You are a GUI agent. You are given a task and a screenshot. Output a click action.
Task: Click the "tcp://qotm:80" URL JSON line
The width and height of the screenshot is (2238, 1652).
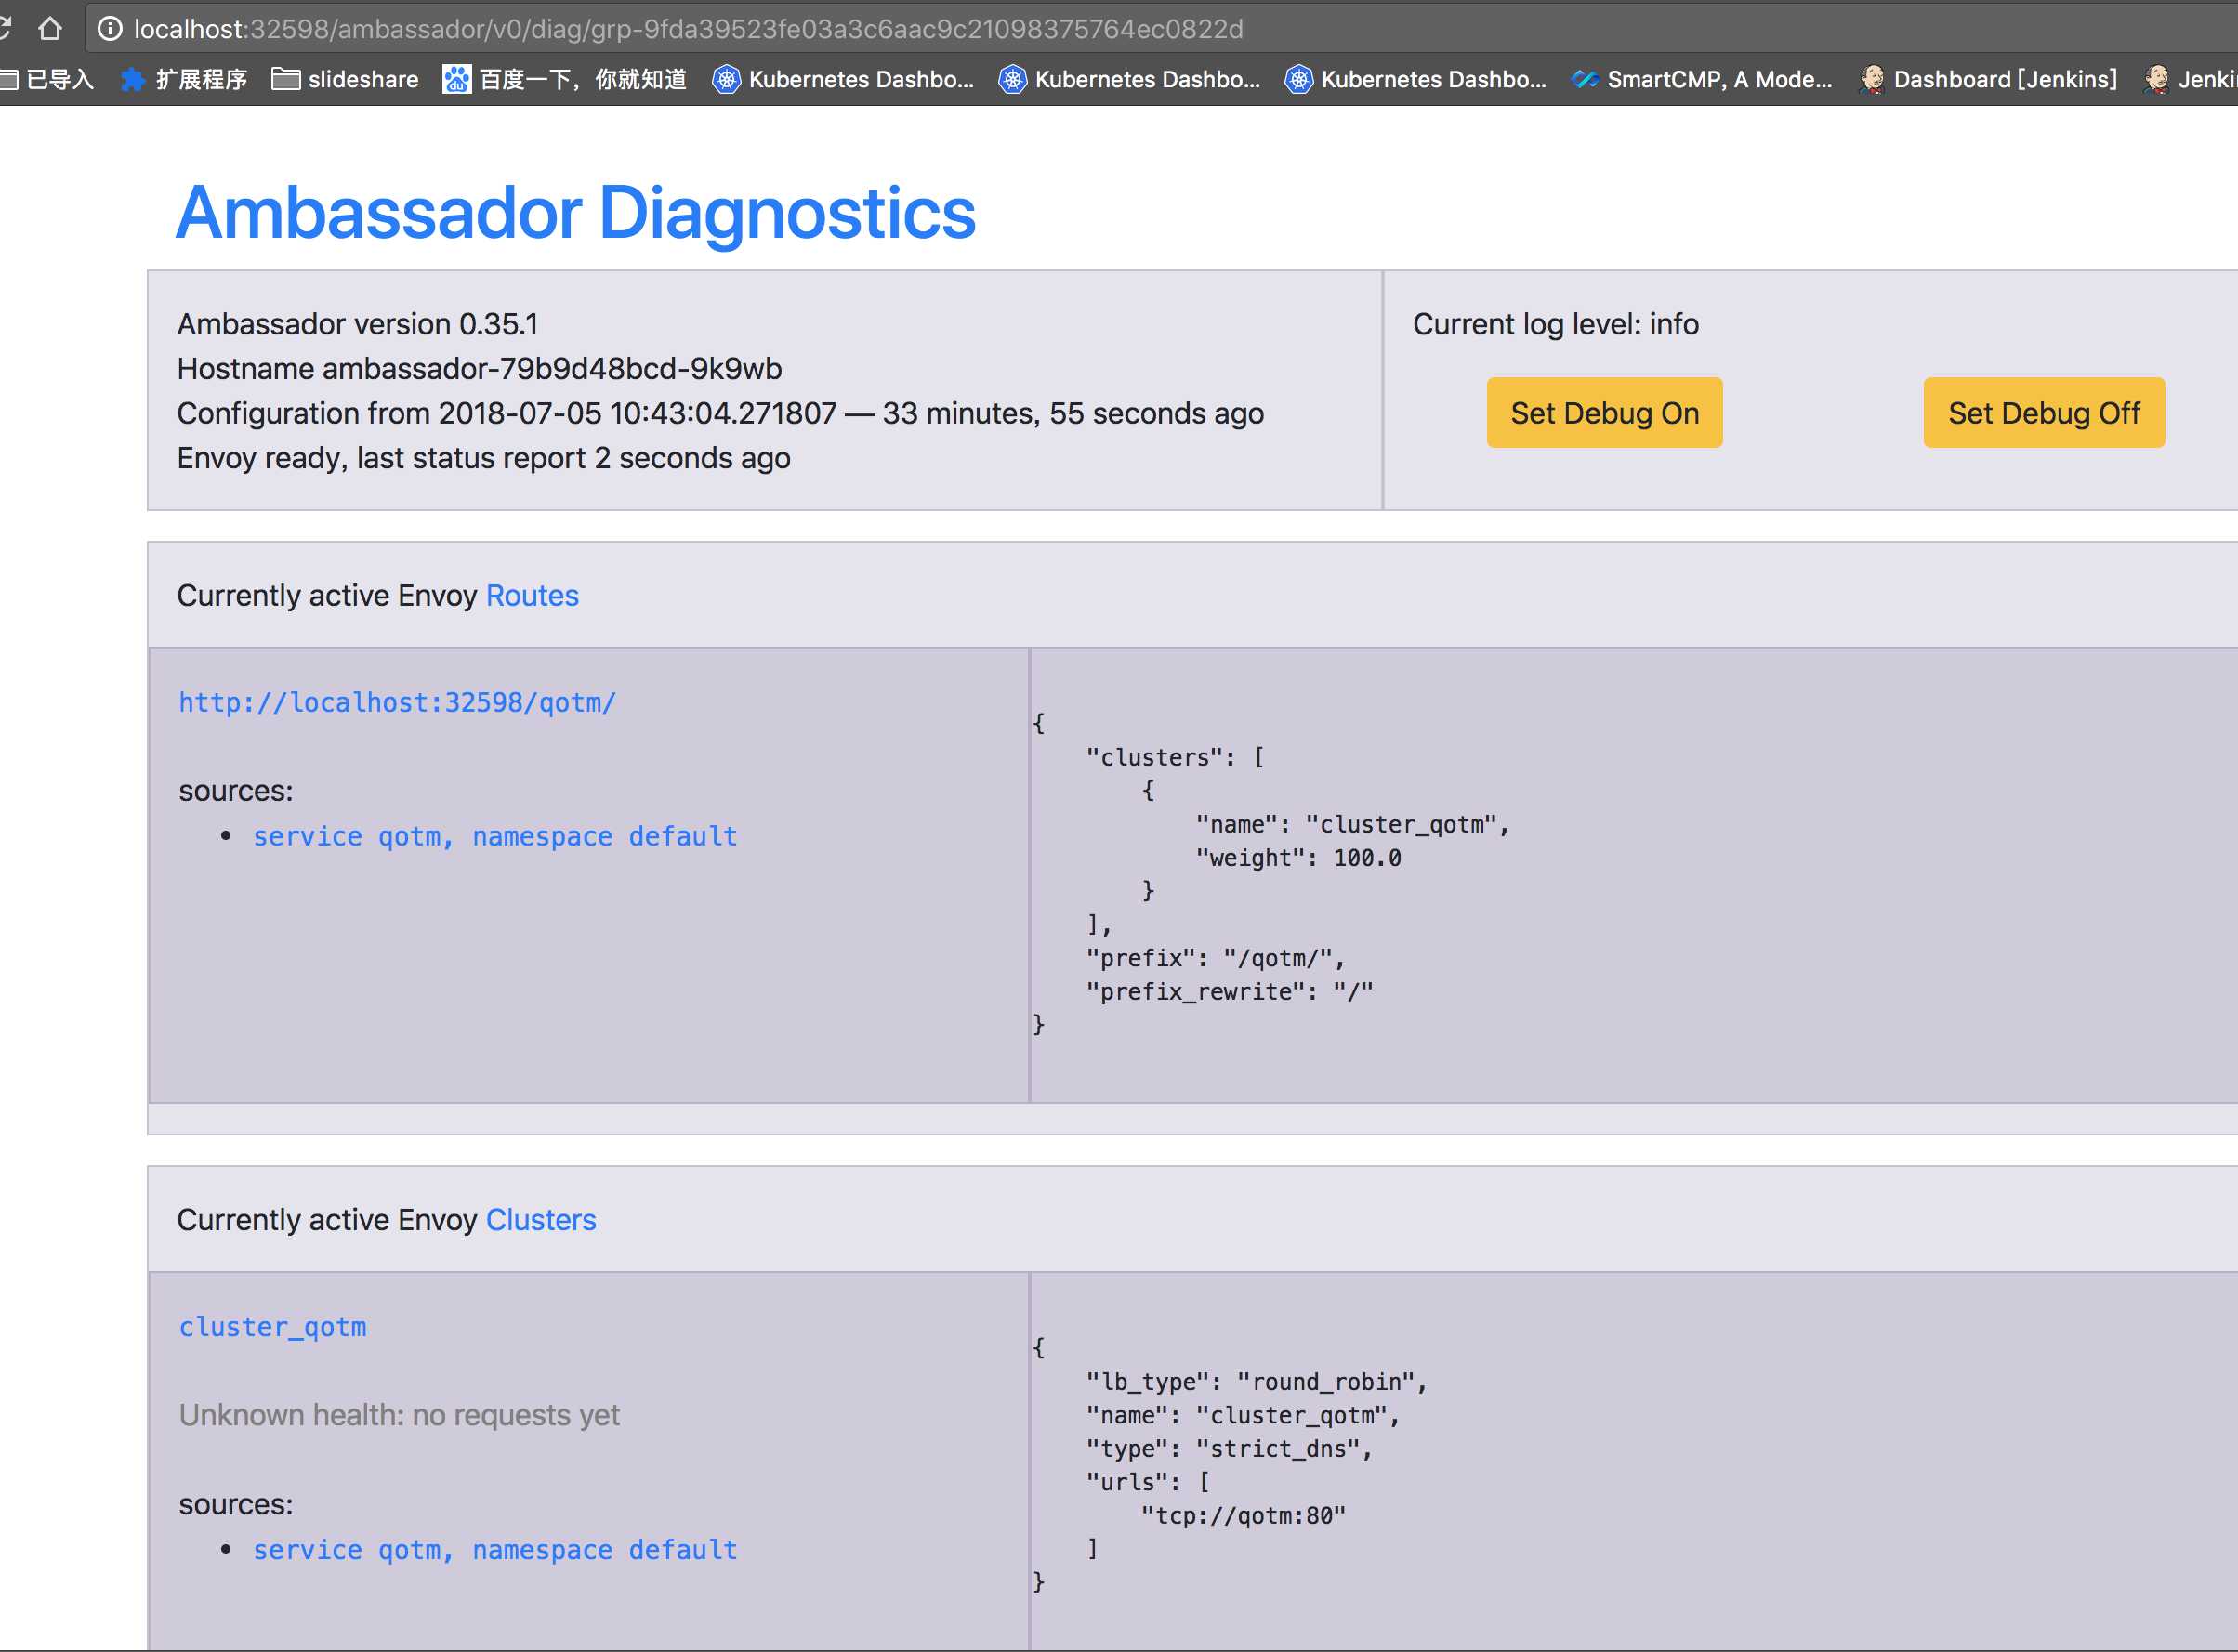1243,1516
